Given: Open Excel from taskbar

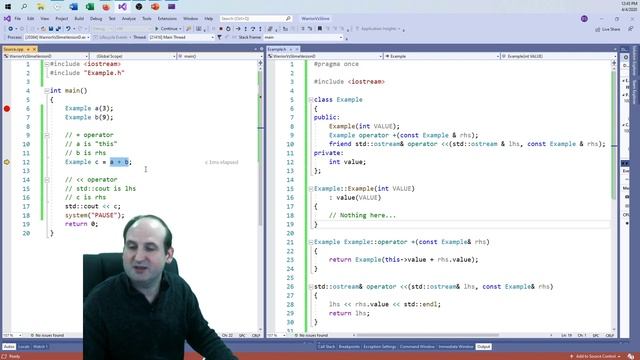Looking at the screenshot, I should (90, 7).
